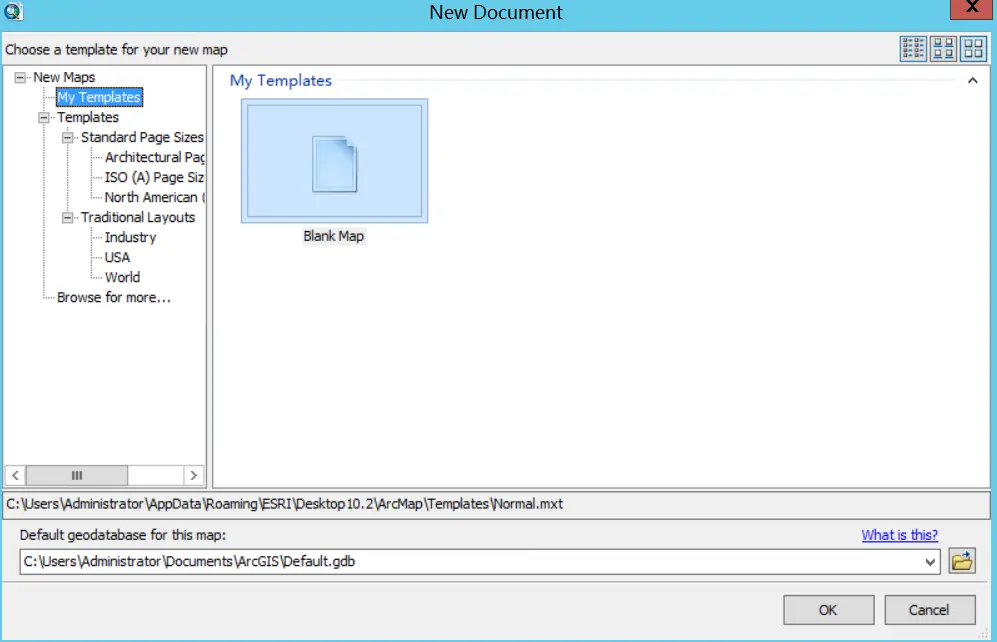
Task: Close the New Document dialog
Action: (x=971, y=8)
